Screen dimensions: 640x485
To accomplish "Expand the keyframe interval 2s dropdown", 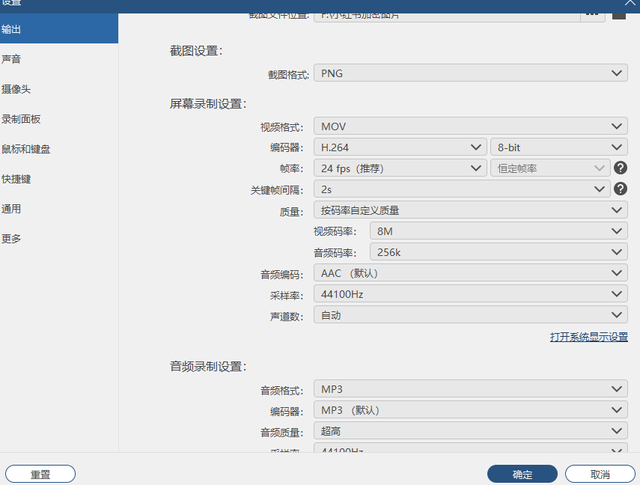I will (x=462, y=189).
